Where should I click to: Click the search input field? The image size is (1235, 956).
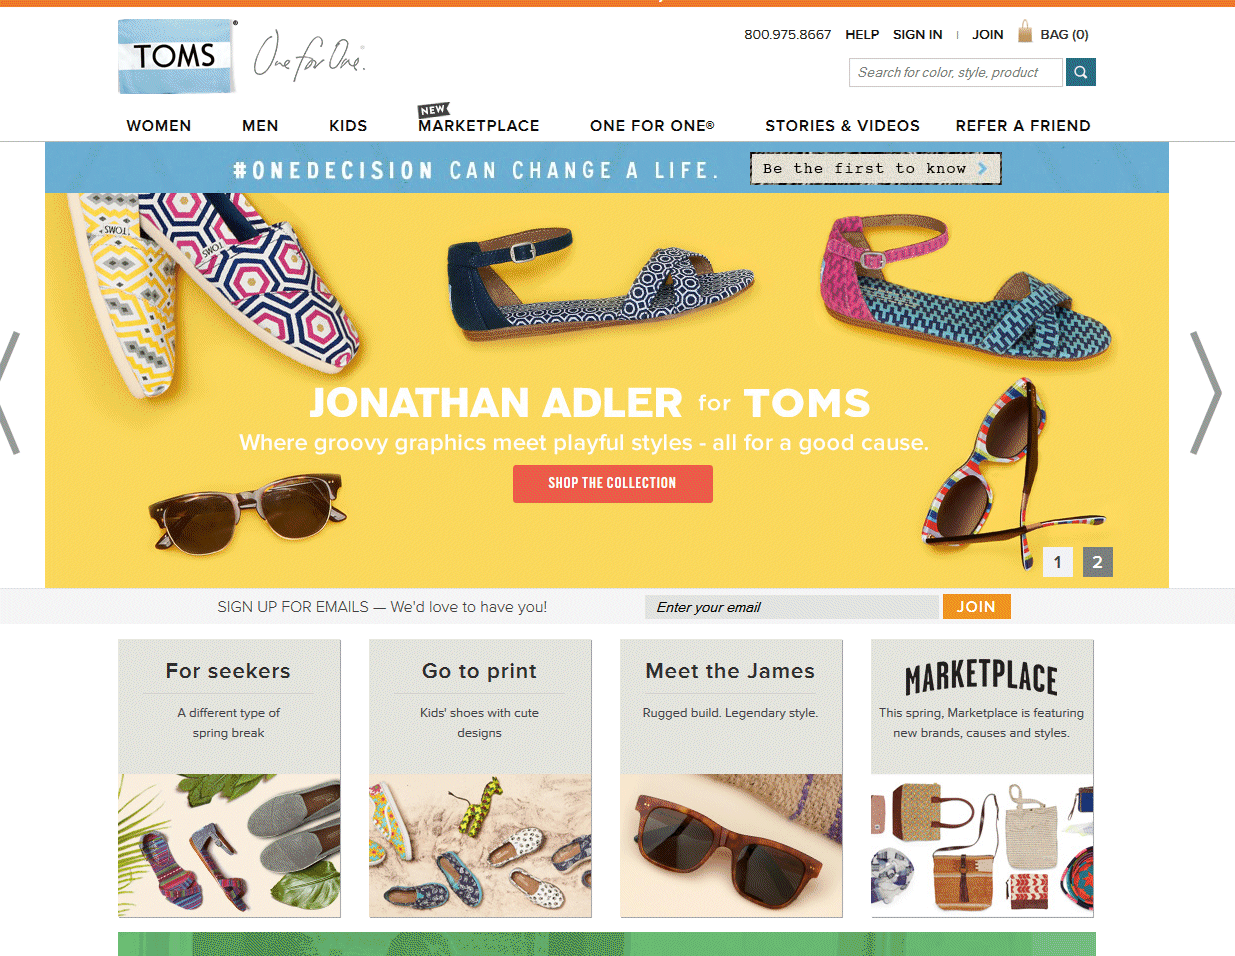[x=957, y=72]
